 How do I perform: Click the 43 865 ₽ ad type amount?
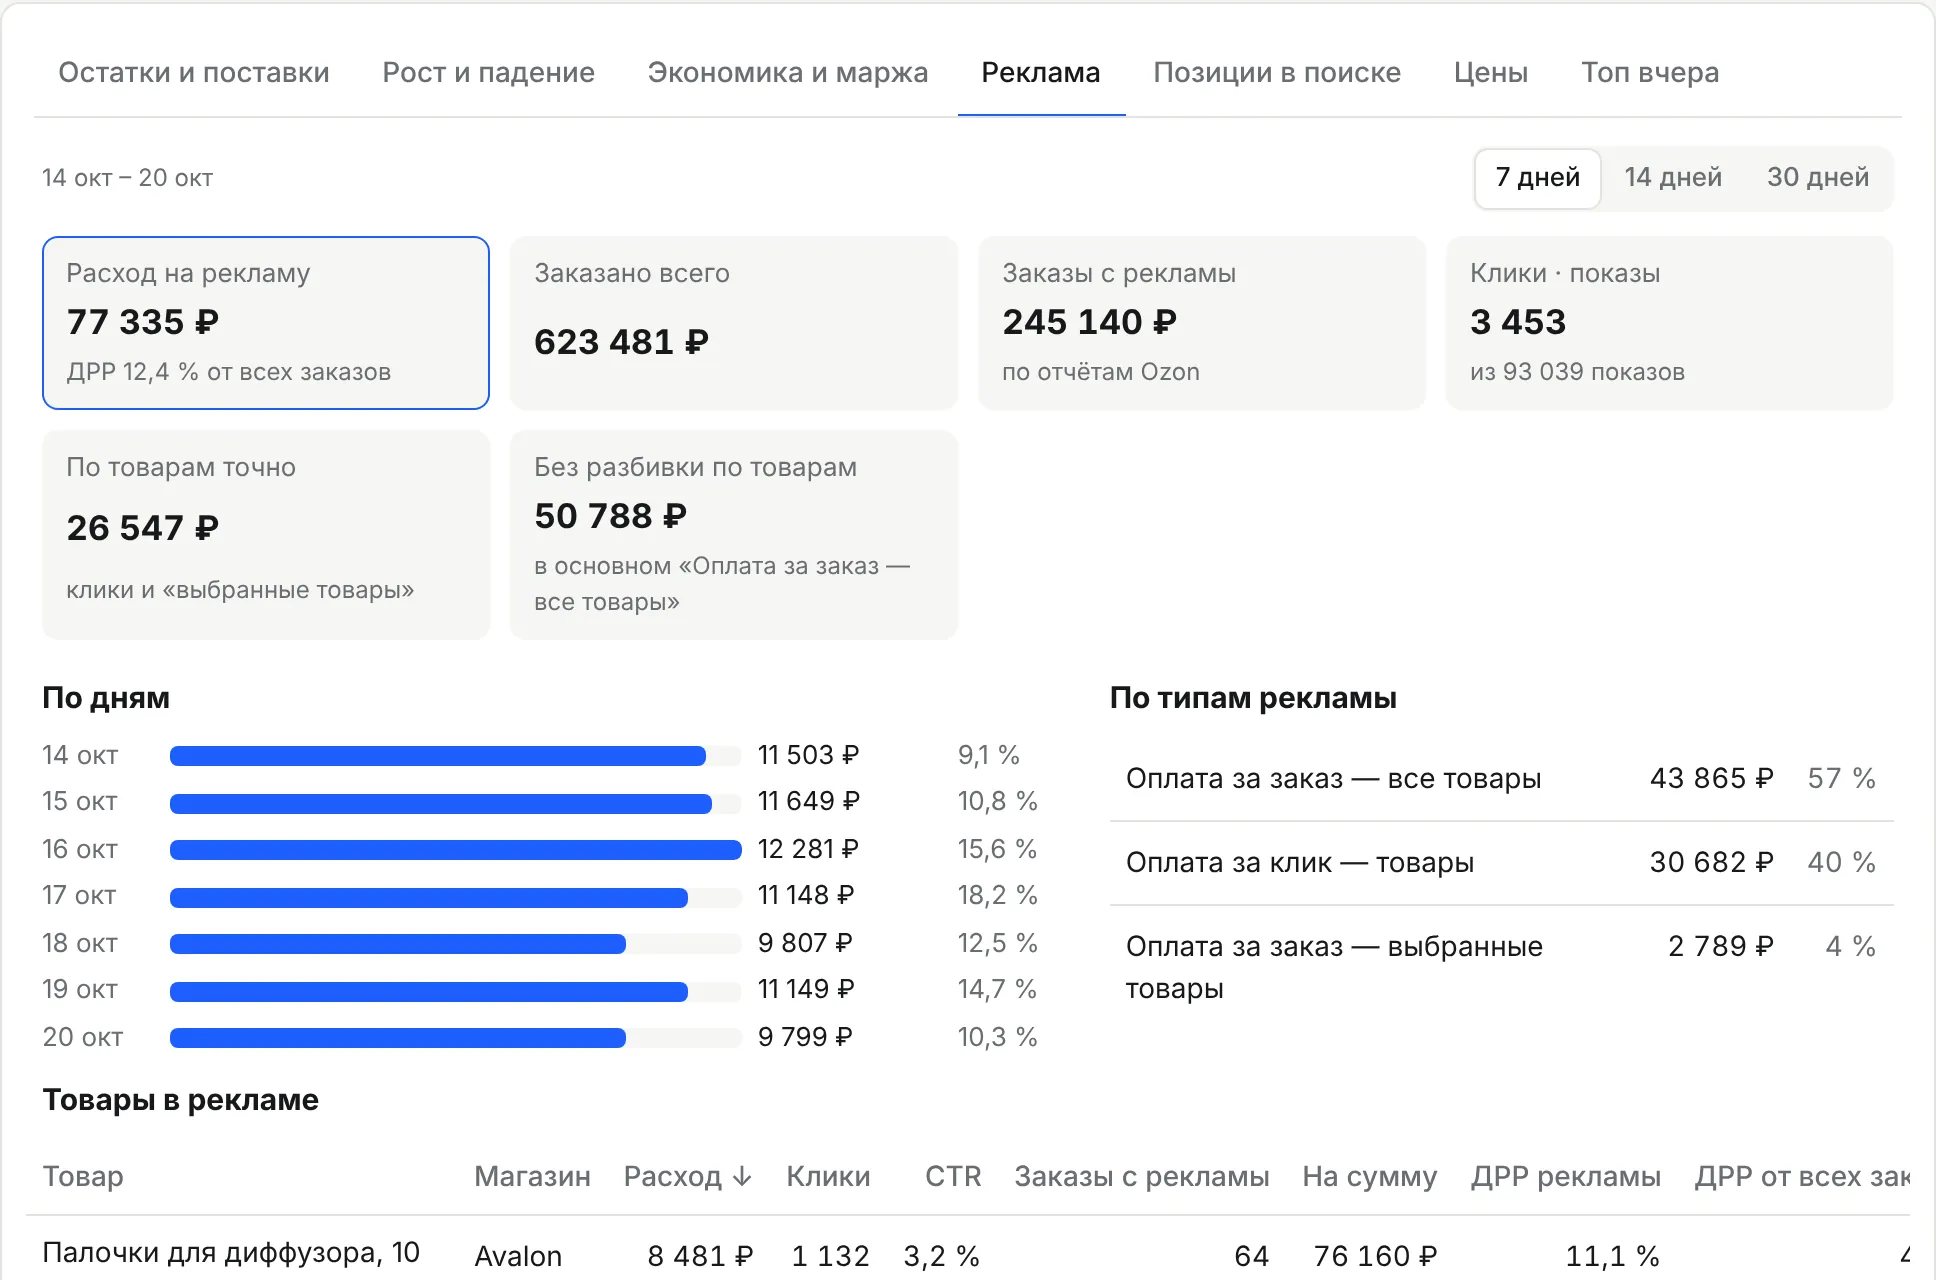(1711, 778)
